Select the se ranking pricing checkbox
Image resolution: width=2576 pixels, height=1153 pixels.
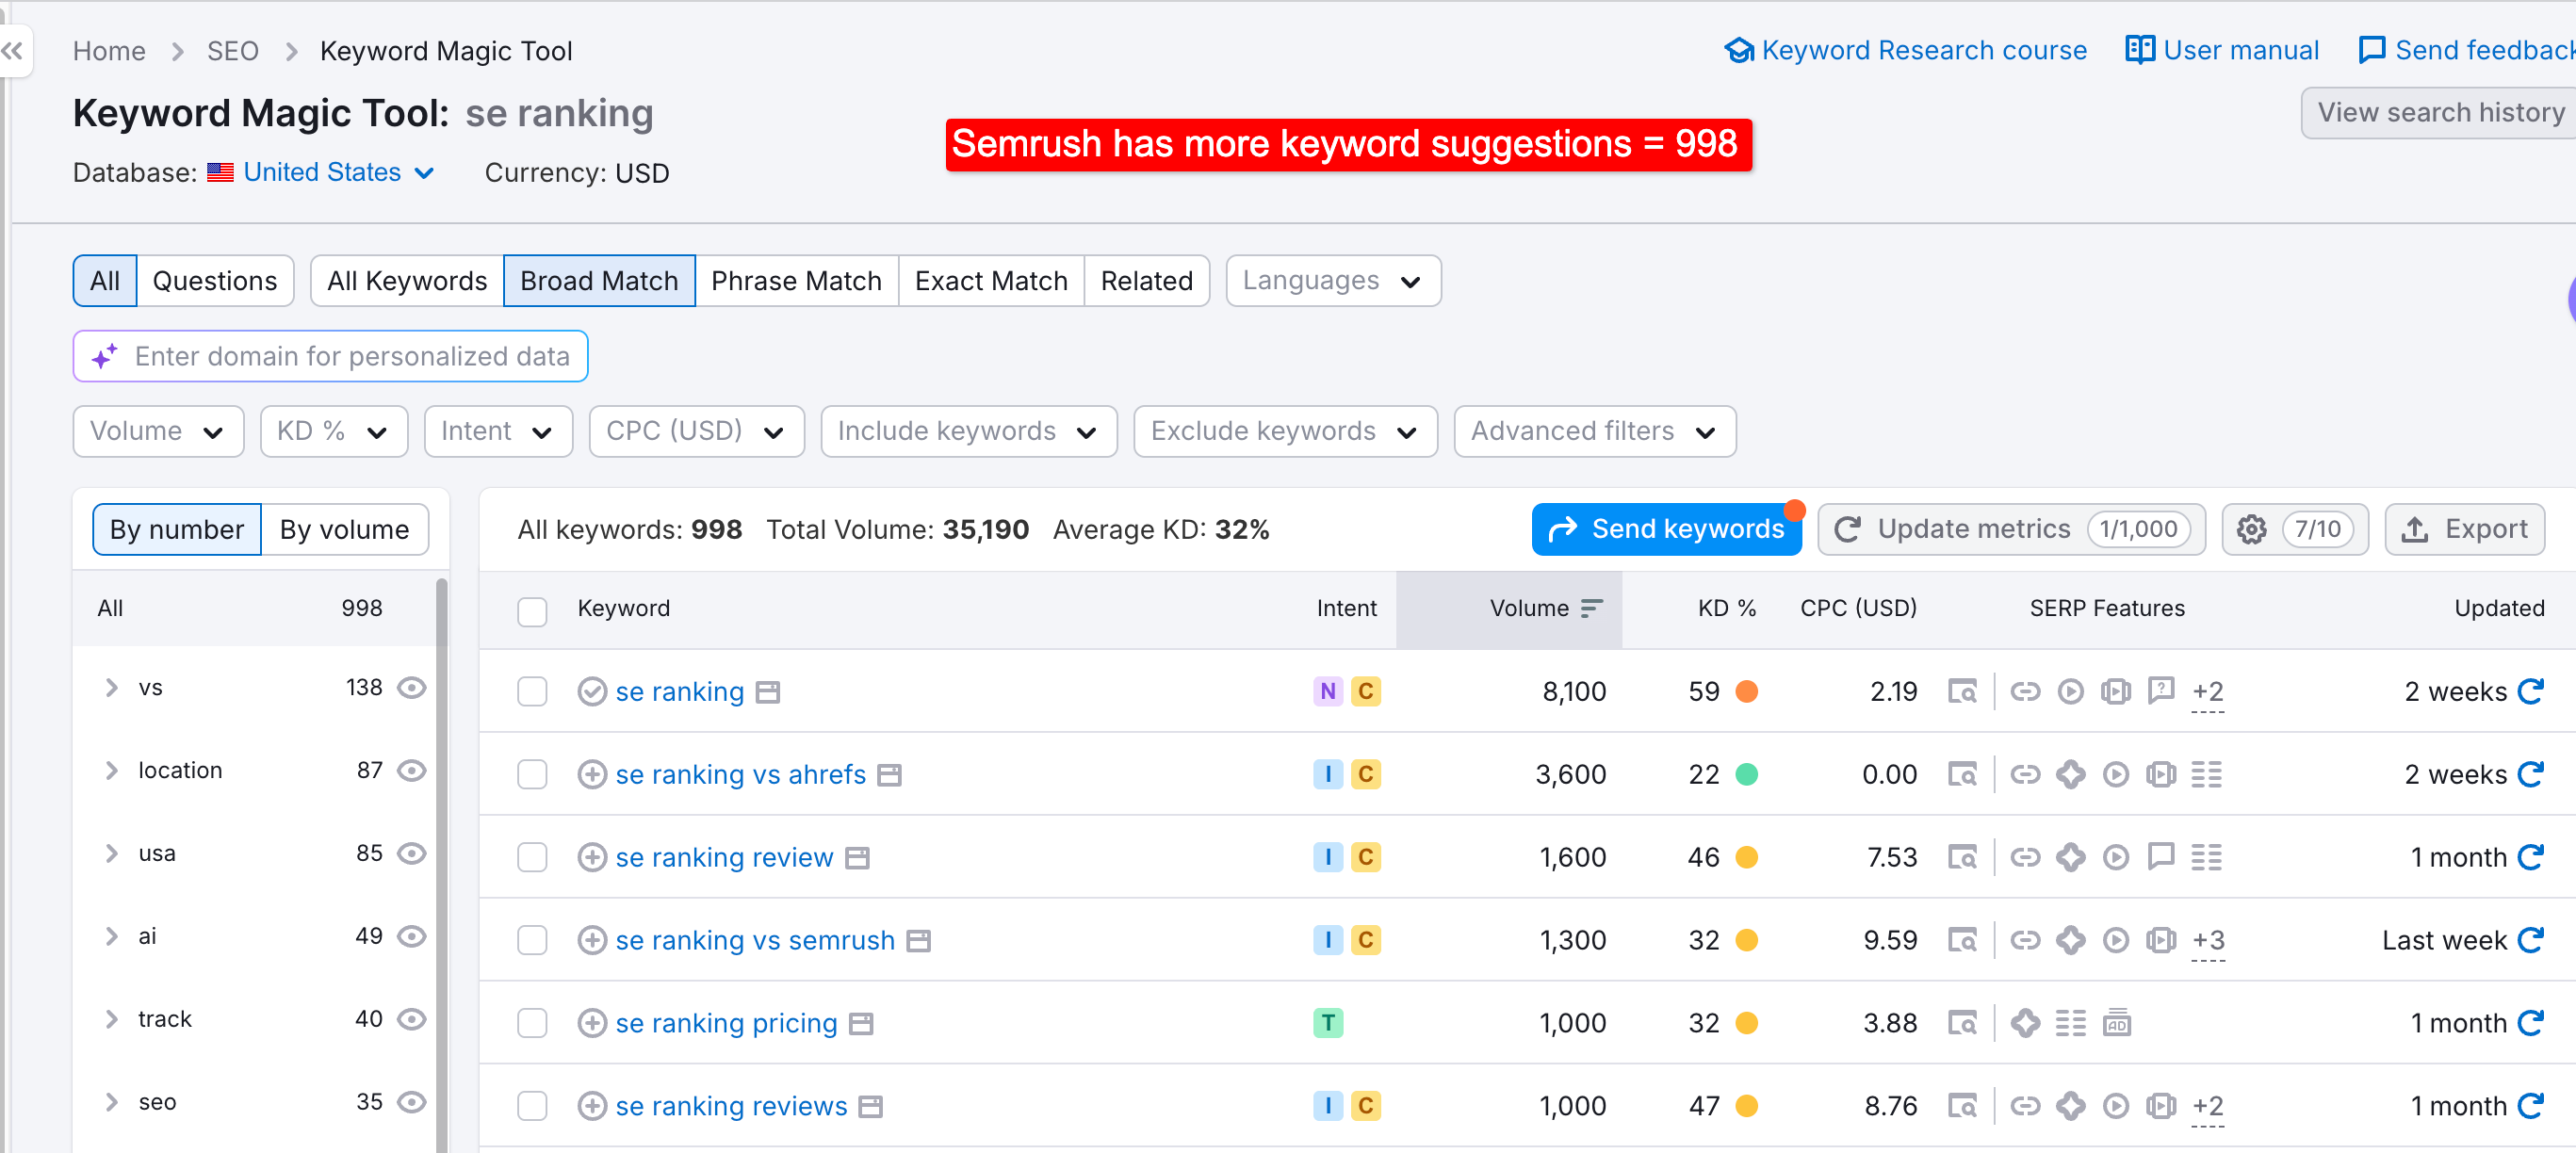coord(532,1023)
